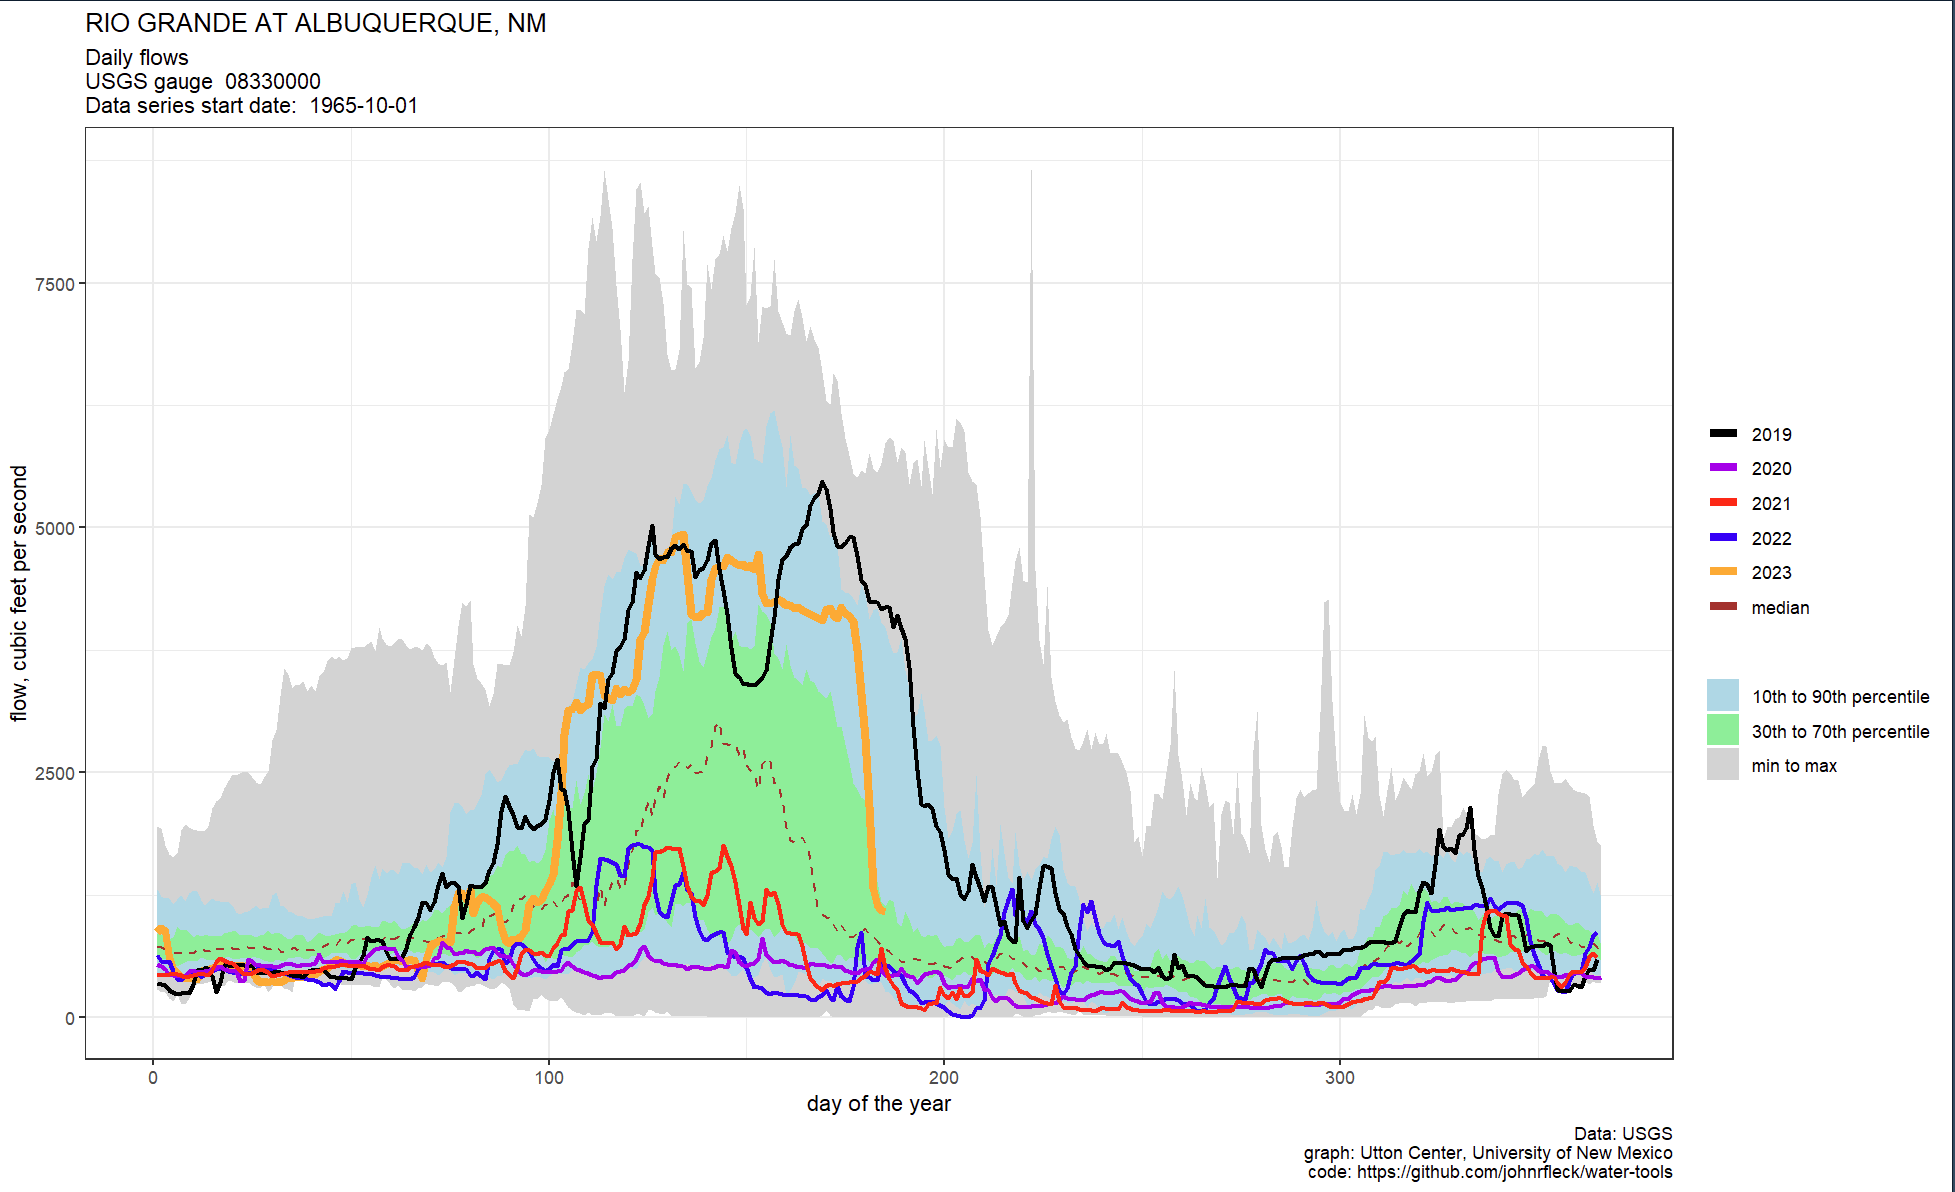
Task: Click the x-axis label day of the year
Action: click(879, 1104)
